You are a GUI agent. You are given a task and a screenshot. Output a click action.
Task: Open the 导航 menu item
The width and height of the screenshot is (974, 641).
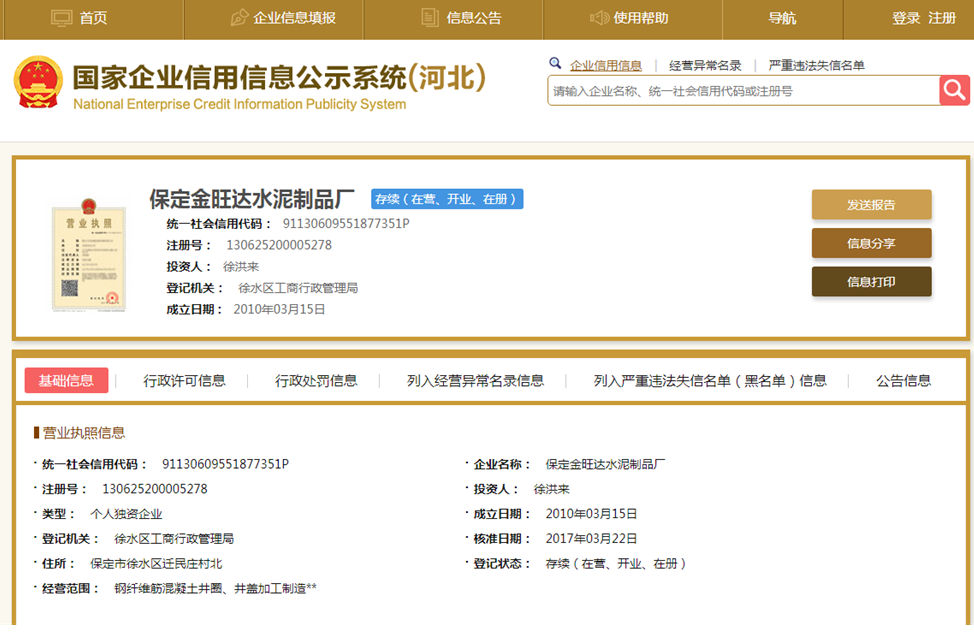pos(780,16)
